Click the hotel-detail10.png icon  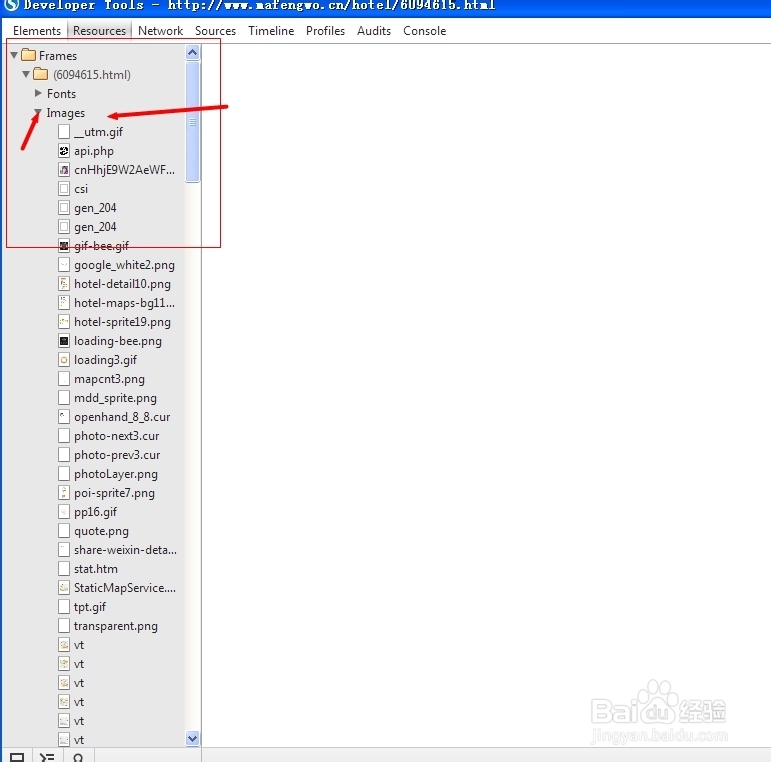point(64,284)
